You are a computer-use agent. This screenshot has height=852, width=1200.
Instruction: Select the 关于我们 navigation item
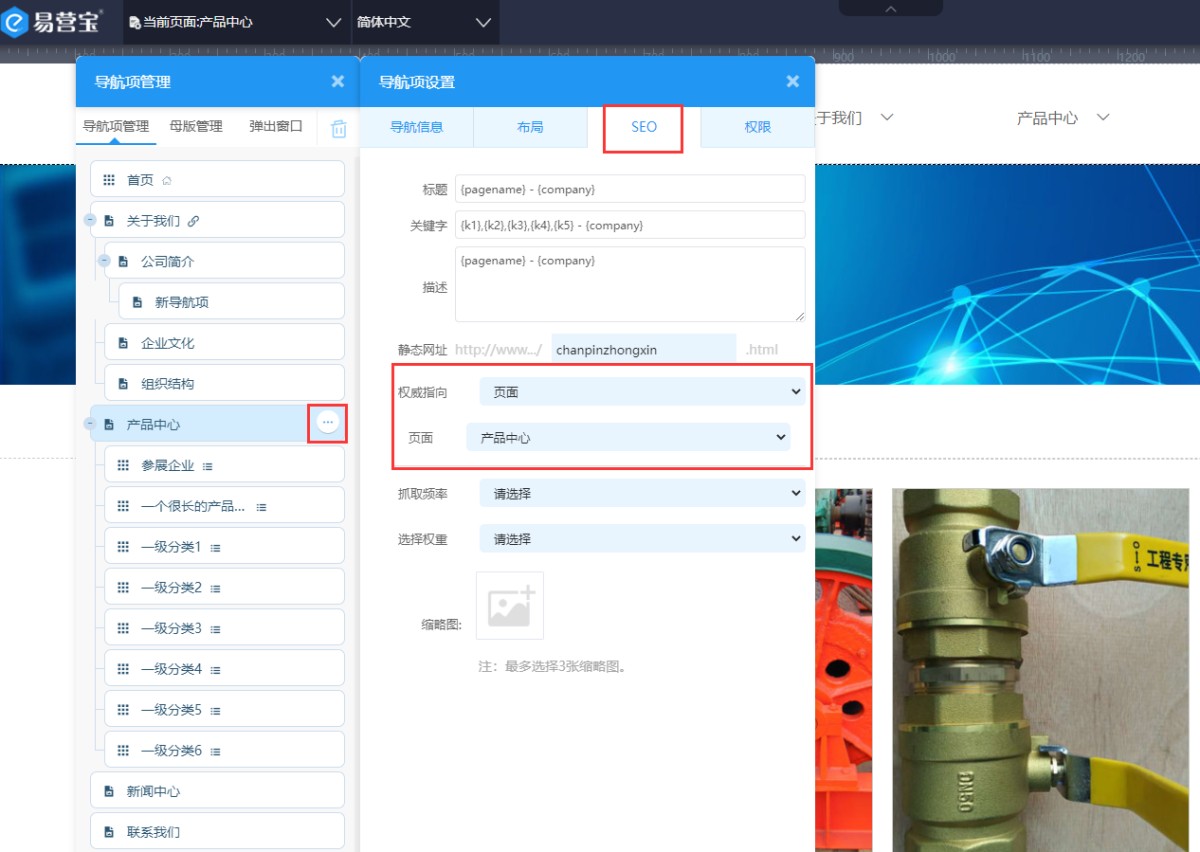pyautogui.click(x=217, y=221)
